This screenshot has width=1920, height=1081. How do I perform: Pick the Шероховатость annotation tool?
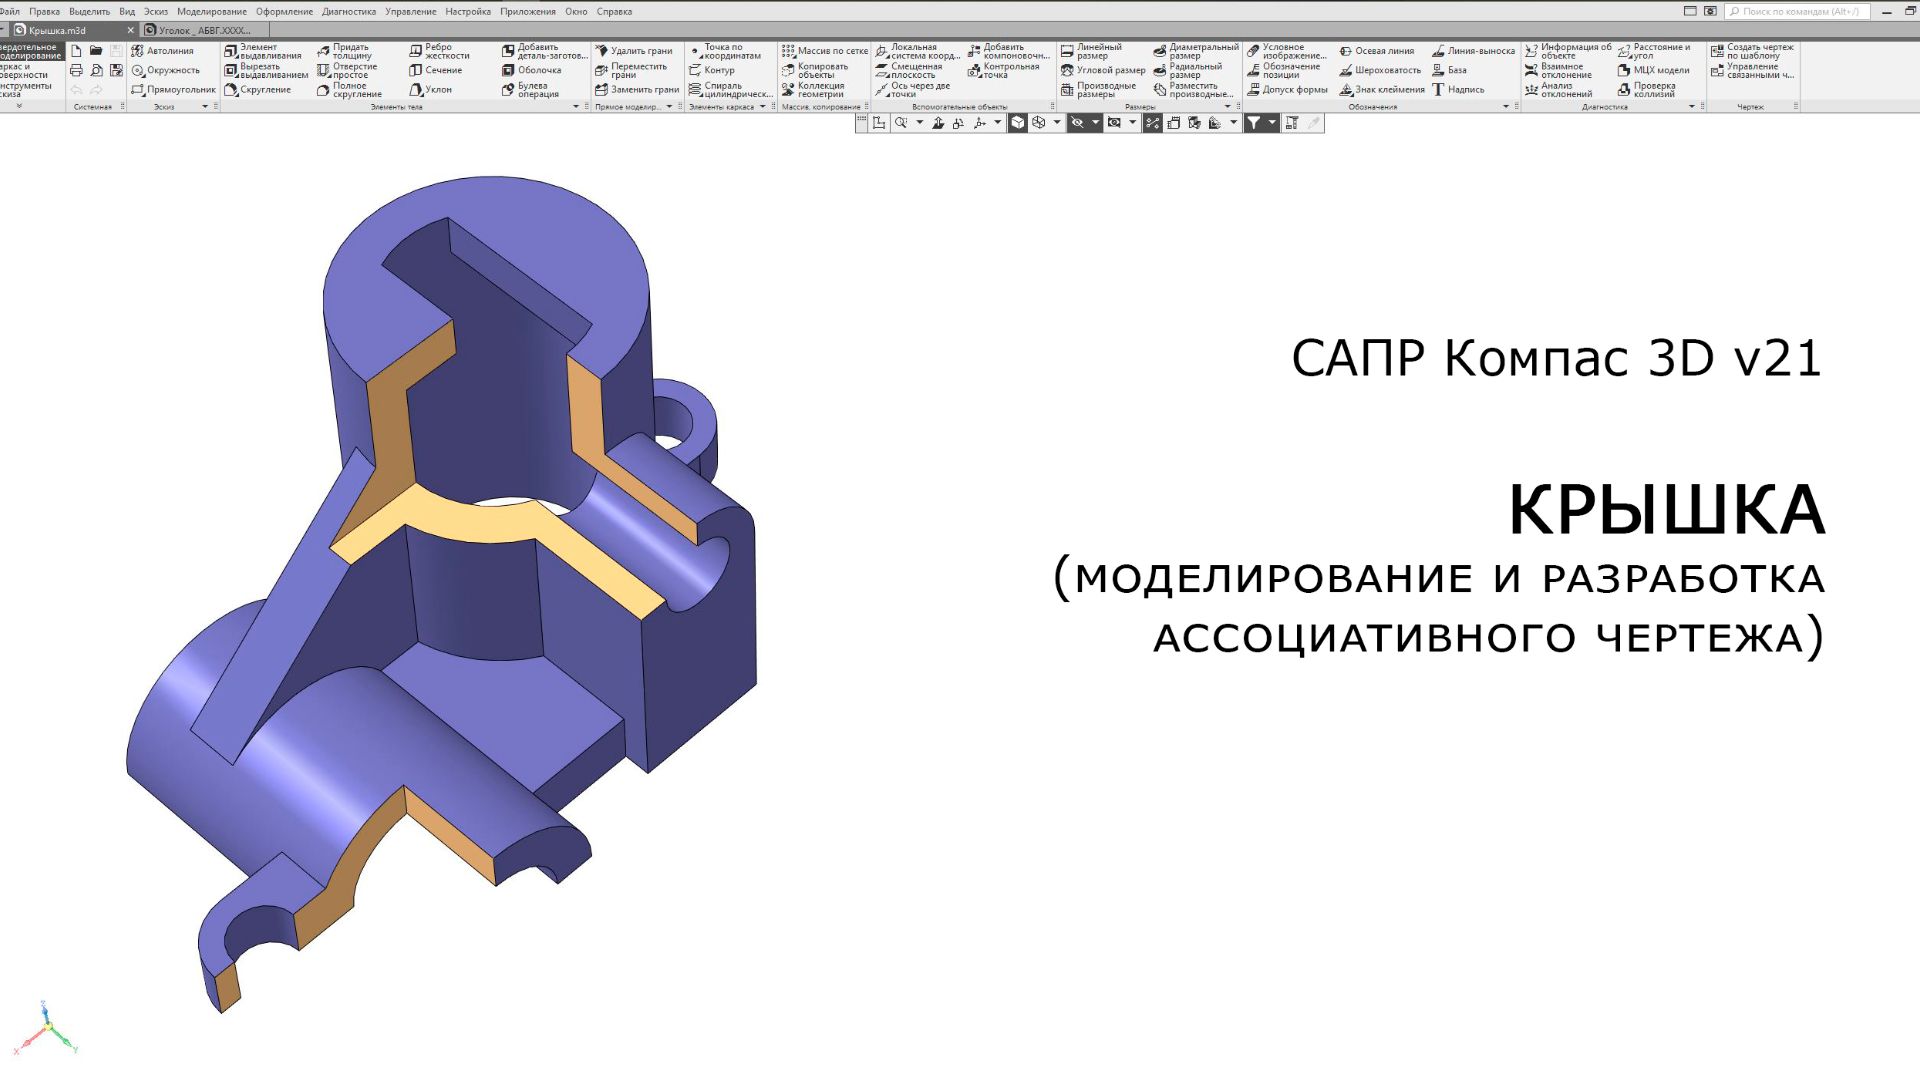click(1380, 70)
